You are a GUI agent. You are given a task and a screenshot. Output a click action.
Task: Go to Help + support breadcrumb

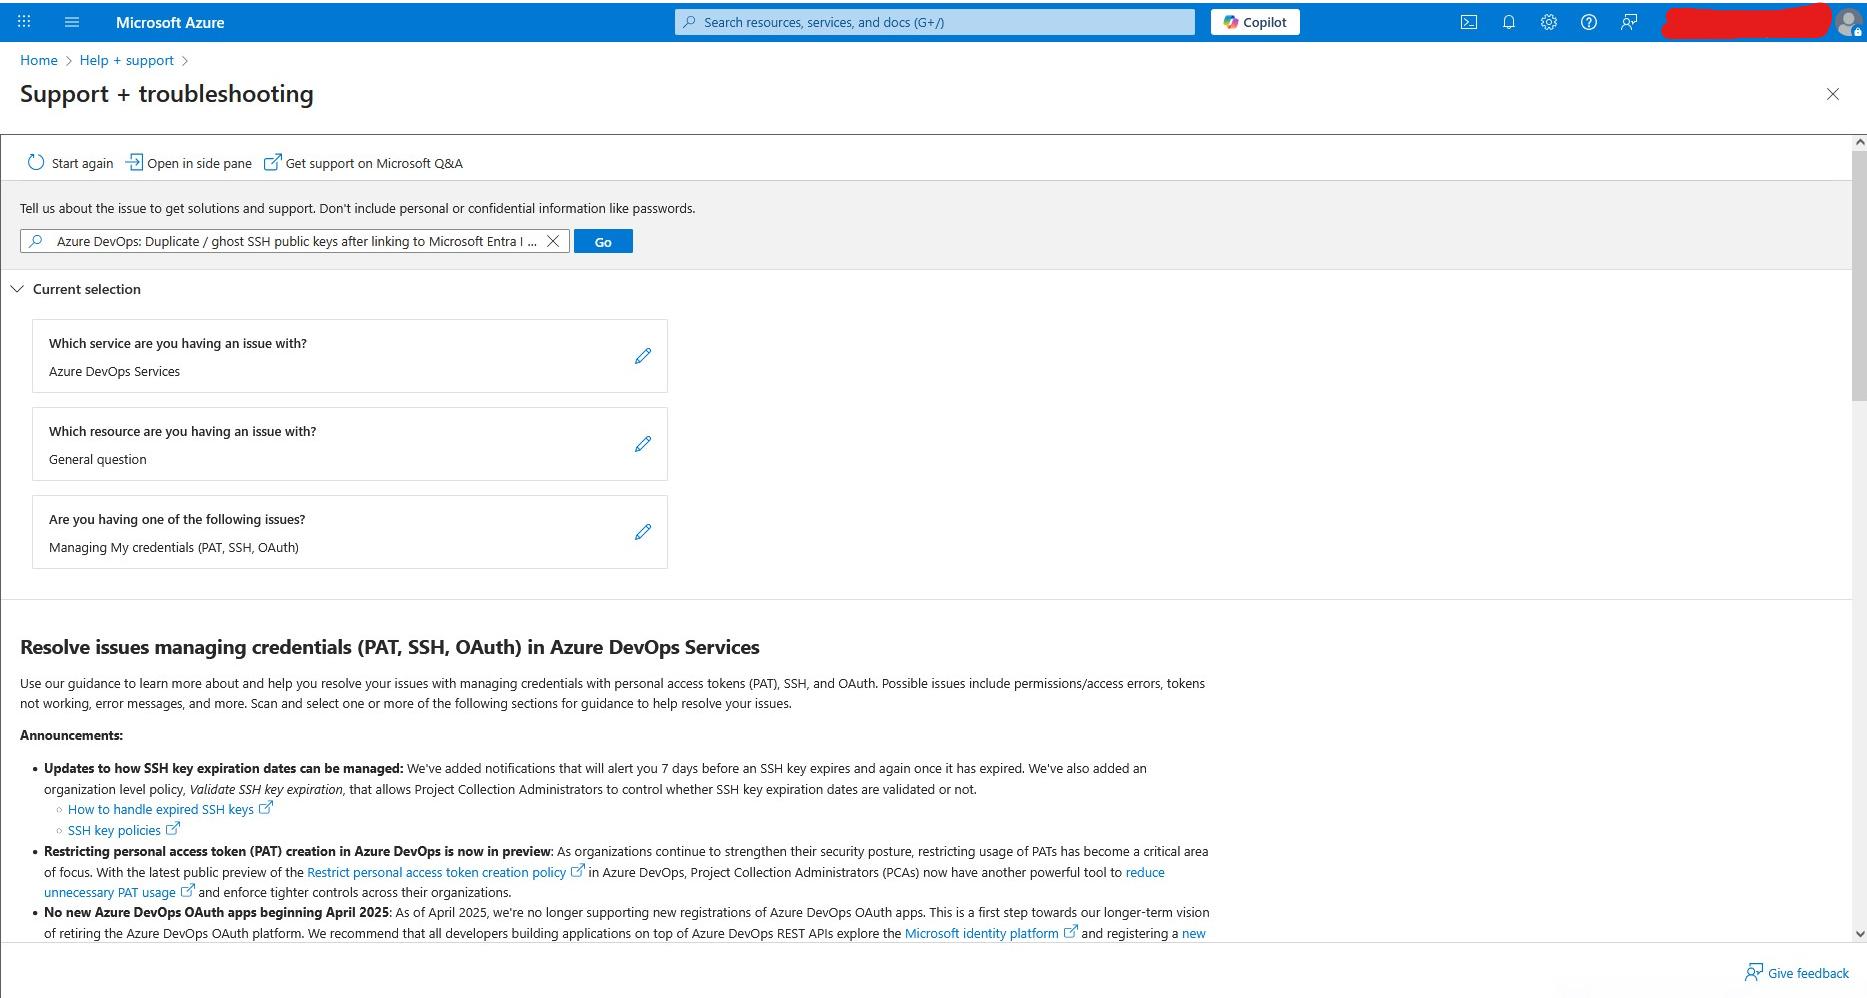[127, 60]
